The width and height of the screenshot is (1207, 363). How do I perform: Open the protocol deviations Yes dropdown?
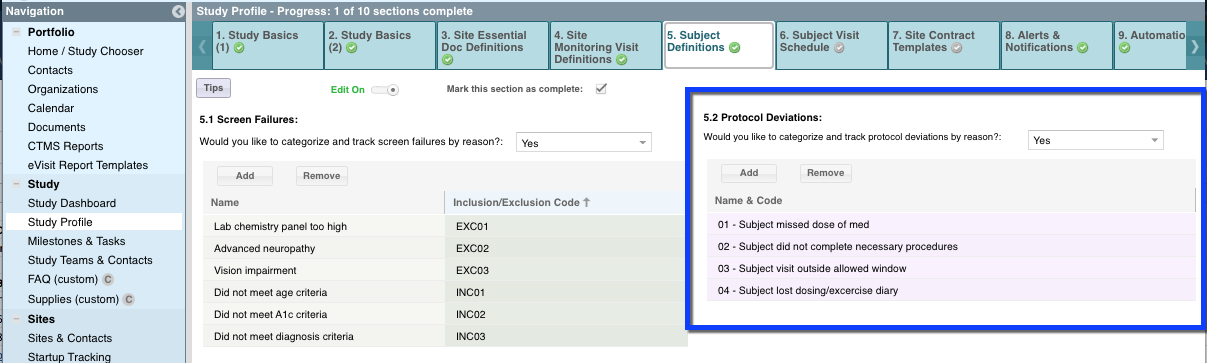pos(1096,141)
